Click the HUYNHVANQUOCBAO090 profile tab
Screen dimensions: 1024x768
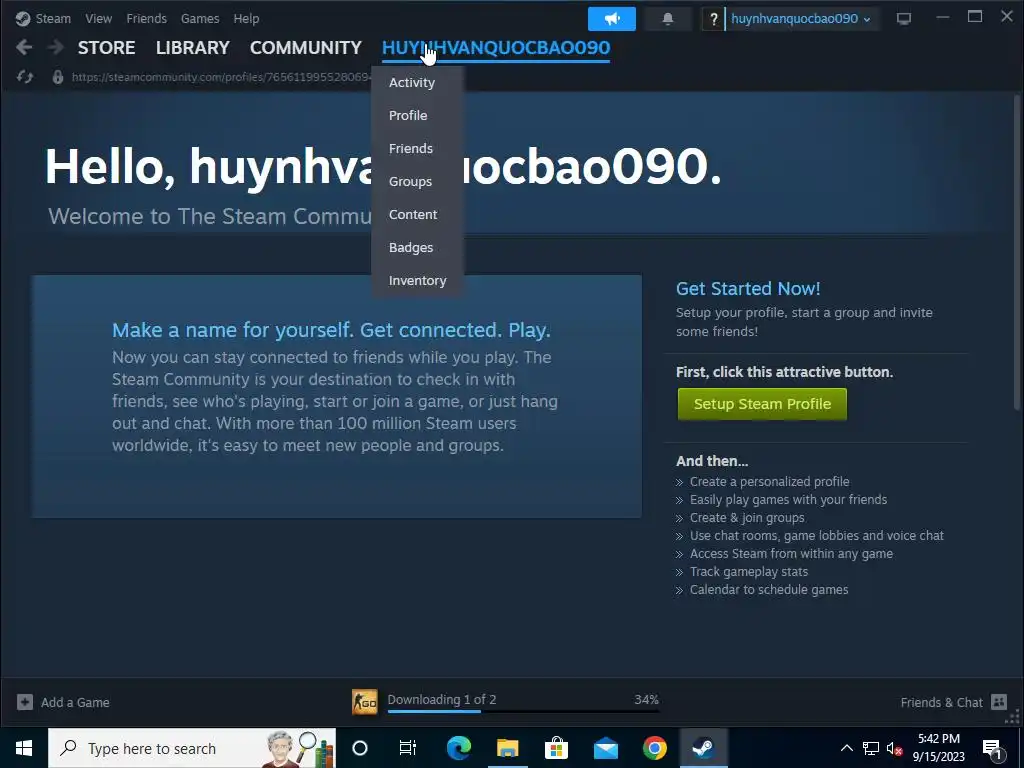click(x=496, y=48)
